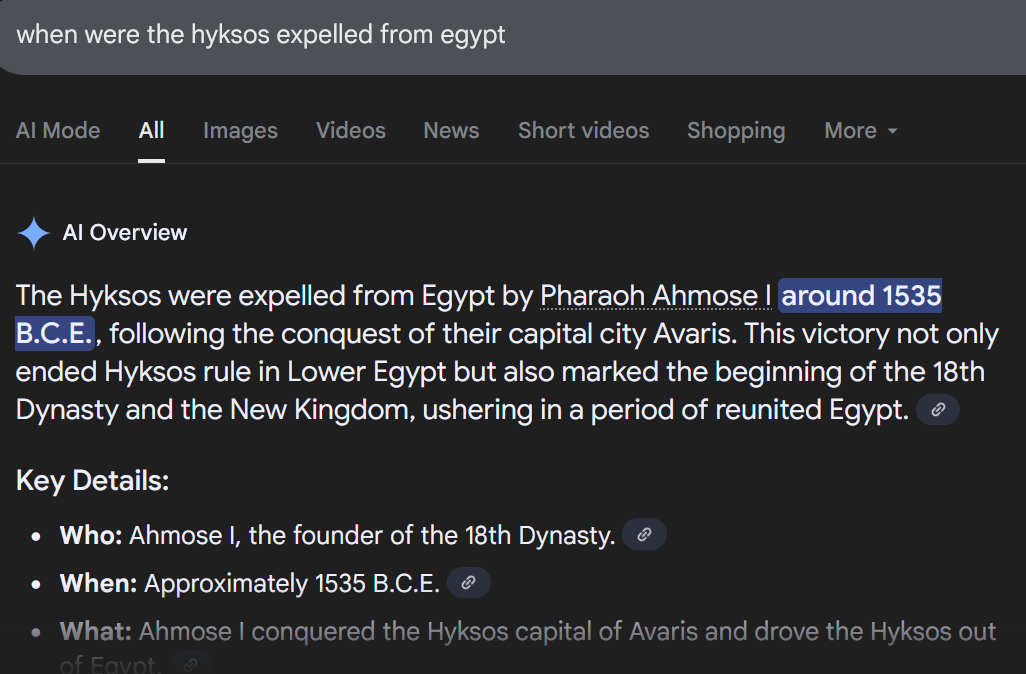Open source link icon beside When line
Screen dimensions: 1026x674
[x=469, y=582]
